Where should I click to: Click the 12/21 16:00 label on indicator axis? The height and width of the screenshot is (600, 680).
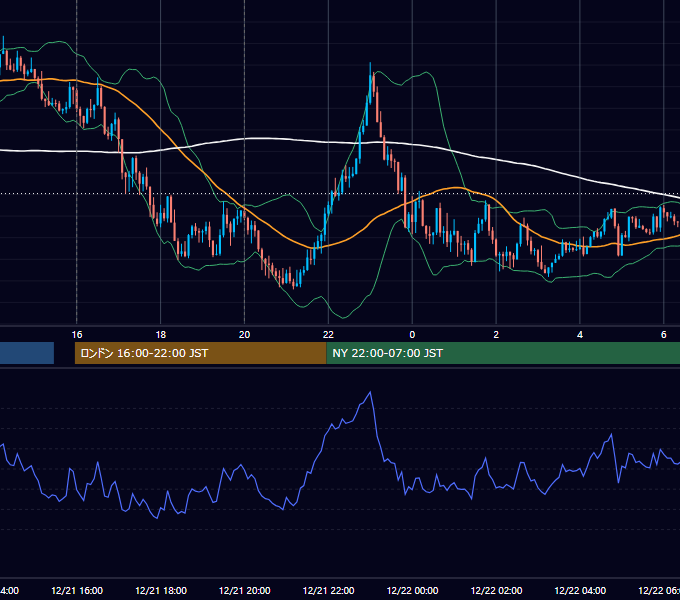coord(77,590)
